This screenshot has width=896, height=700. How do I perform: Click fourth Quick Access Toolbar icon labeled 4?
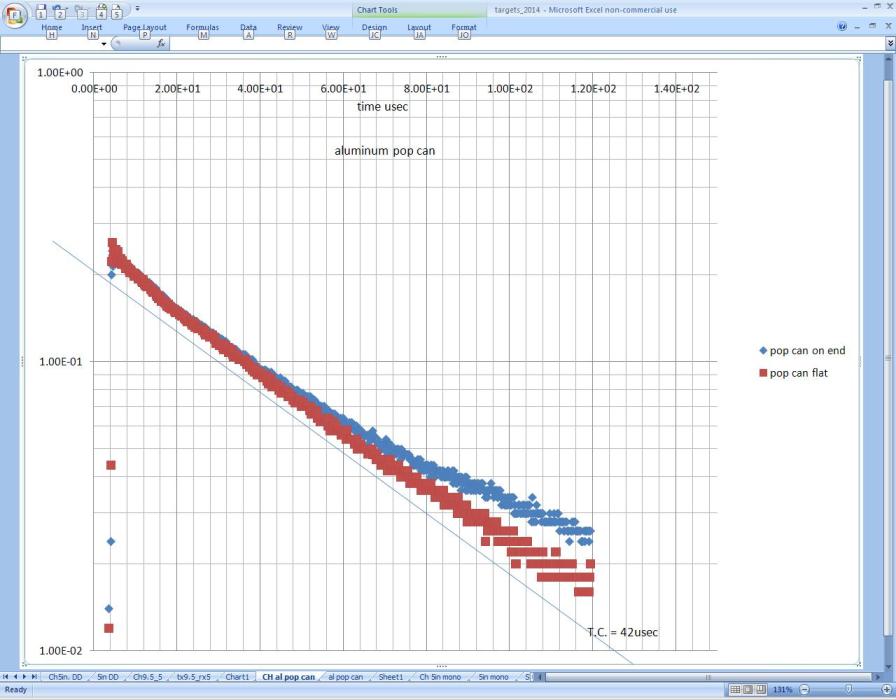(x=101, y=11)
